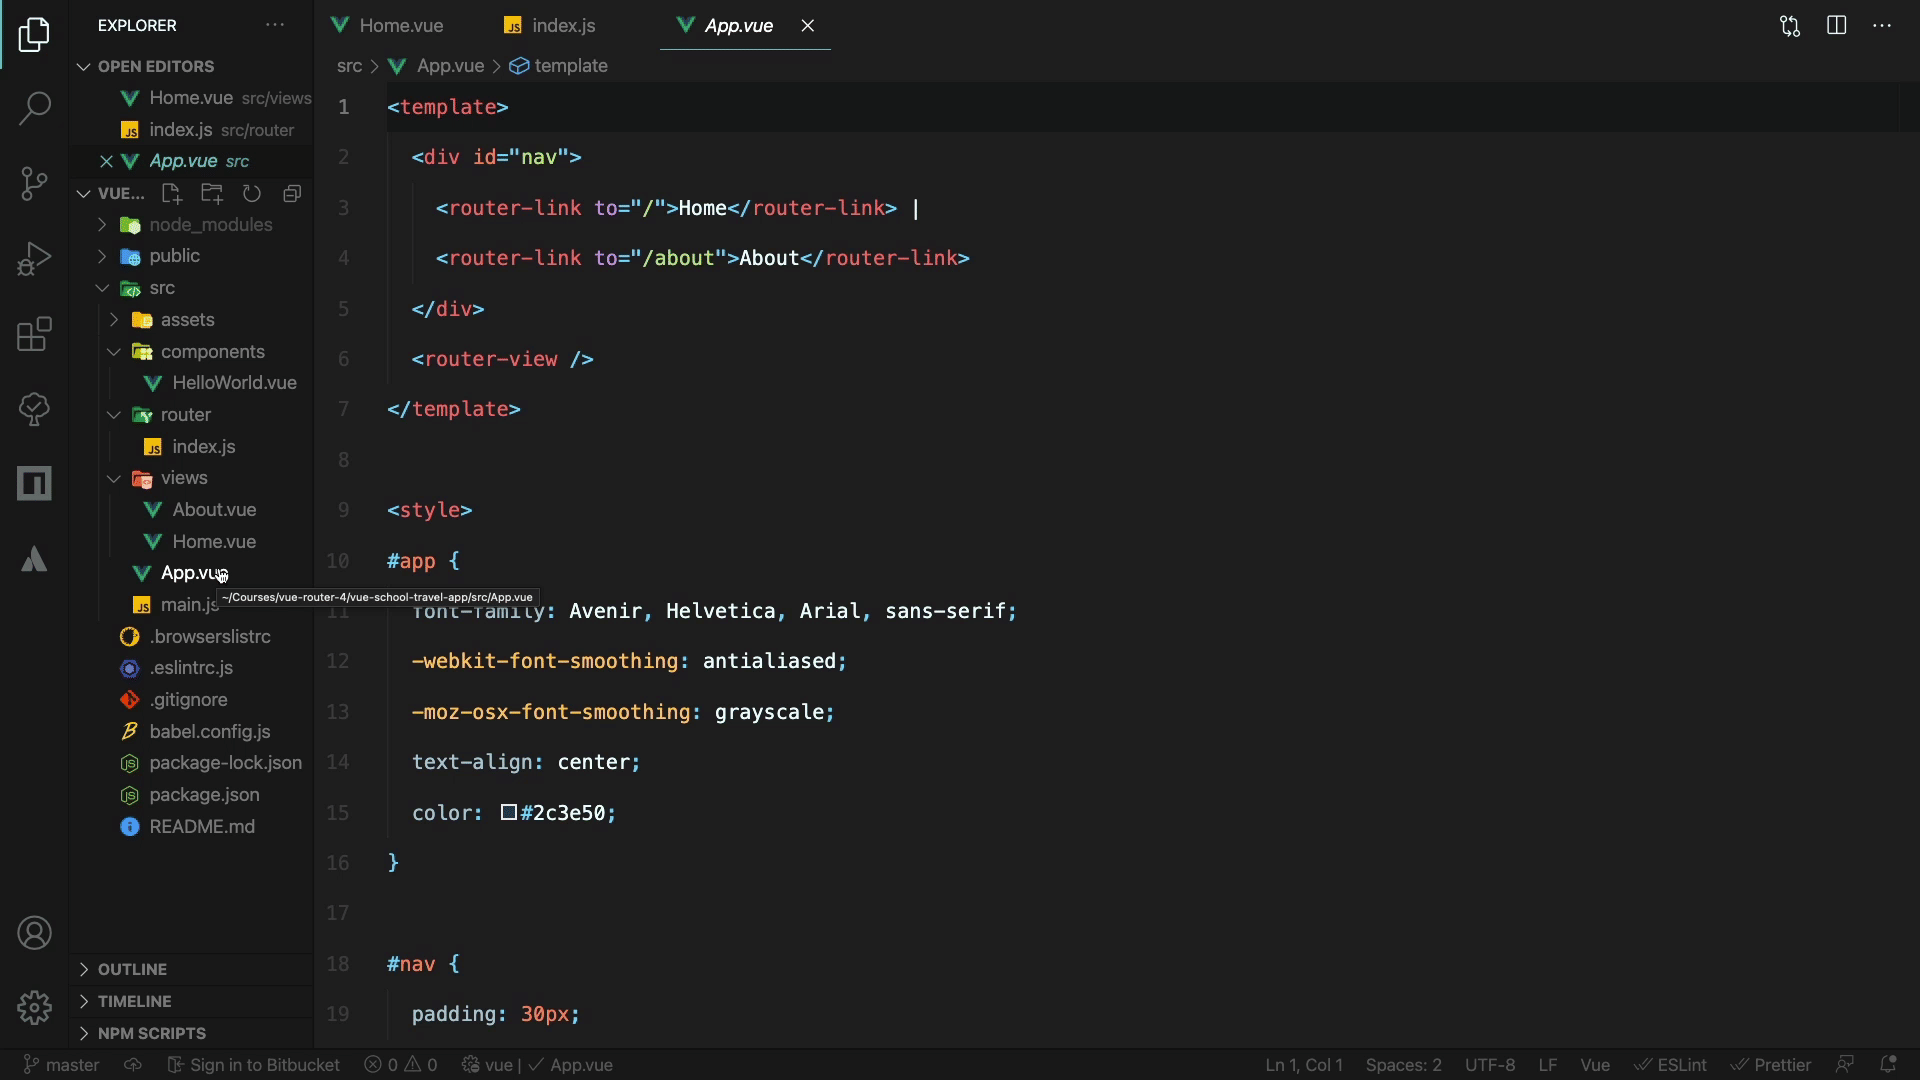
Task: Switch to the Home.vue tab
Action: pos(400,26)
